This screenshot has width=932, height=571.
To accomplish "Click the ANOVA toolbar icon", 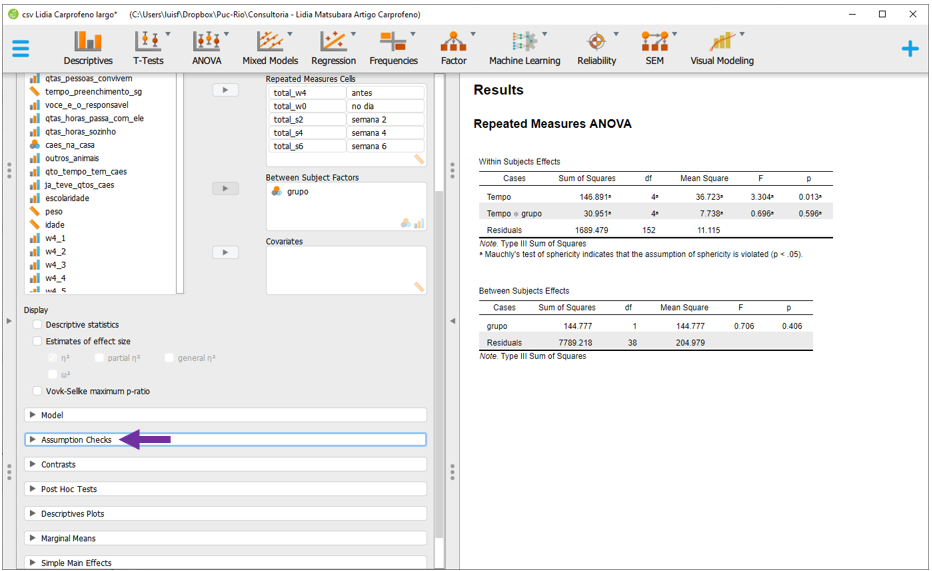I will 206,47.
